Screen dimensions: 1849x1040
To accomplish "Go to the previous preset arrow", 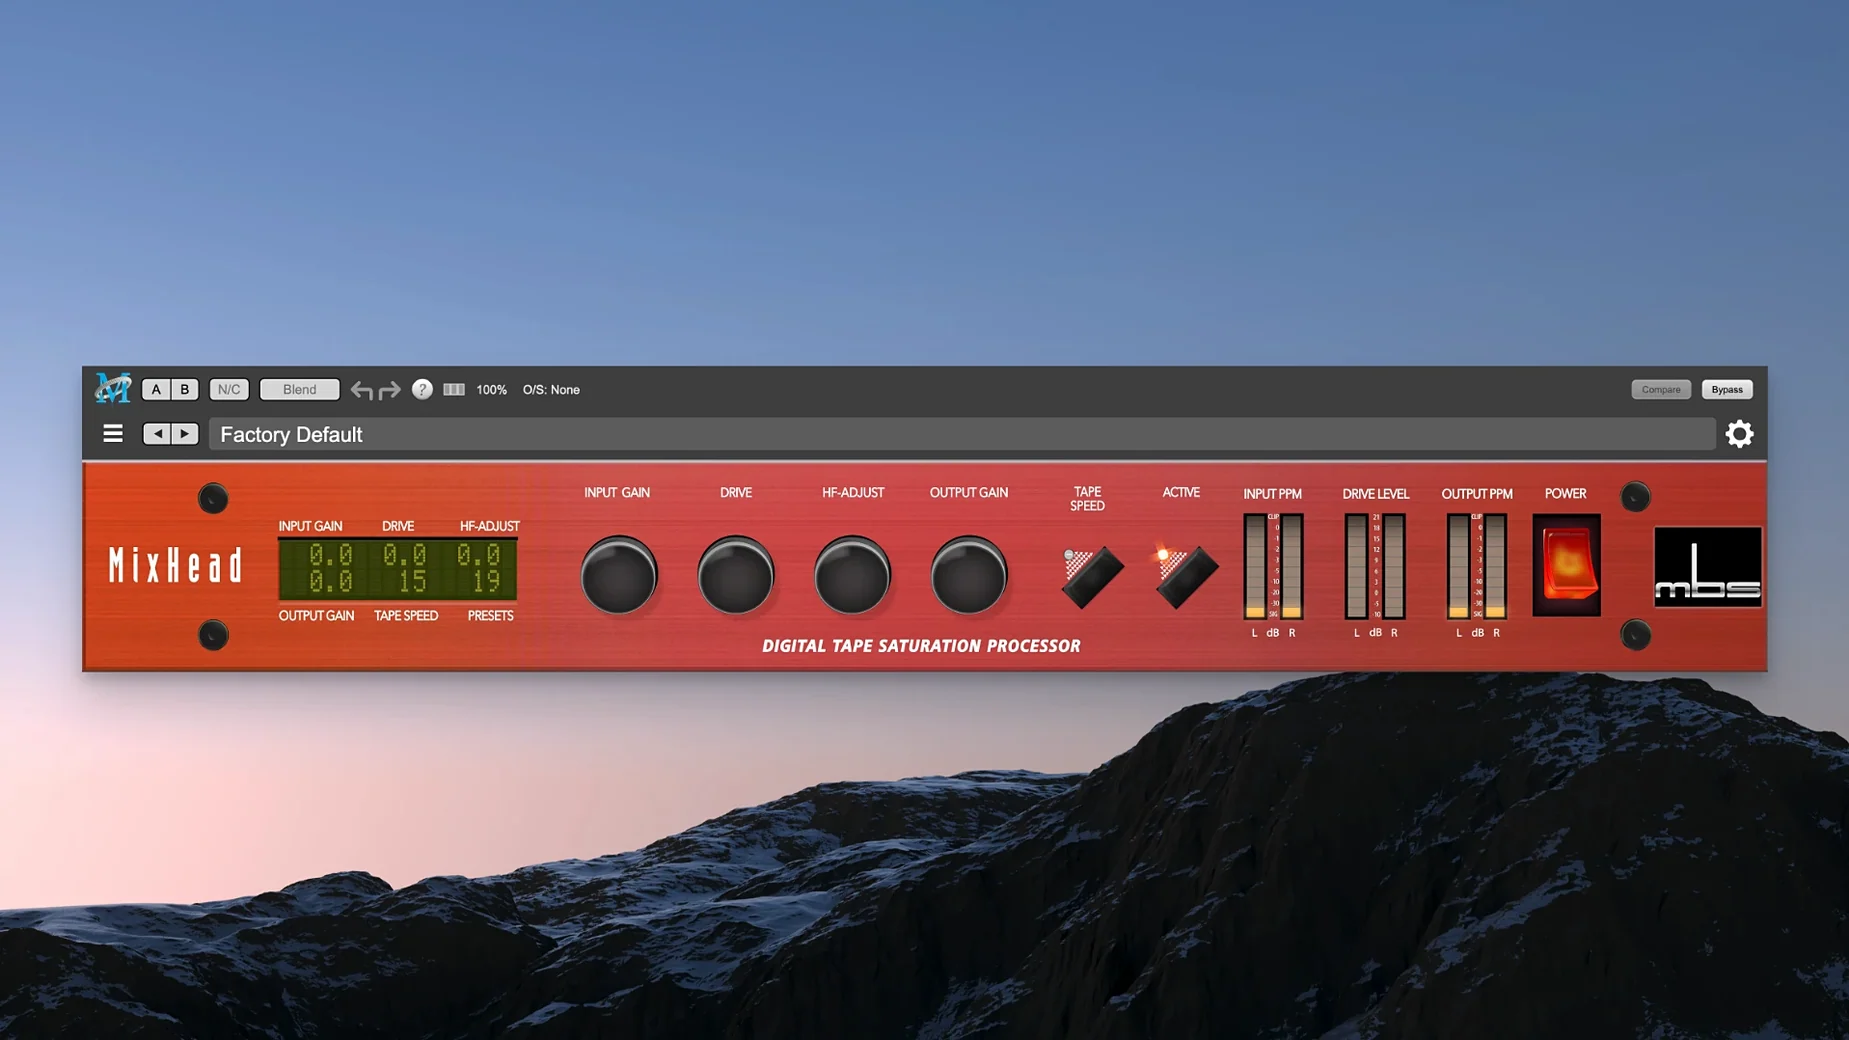I will click(157, 434).
